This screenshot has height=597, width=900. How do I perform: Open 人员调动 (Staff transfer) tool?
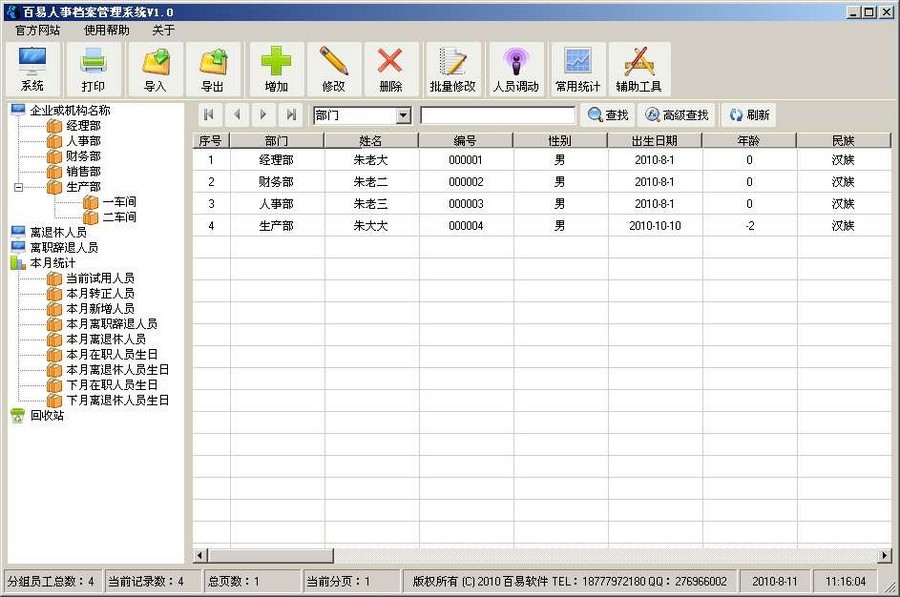516,68
